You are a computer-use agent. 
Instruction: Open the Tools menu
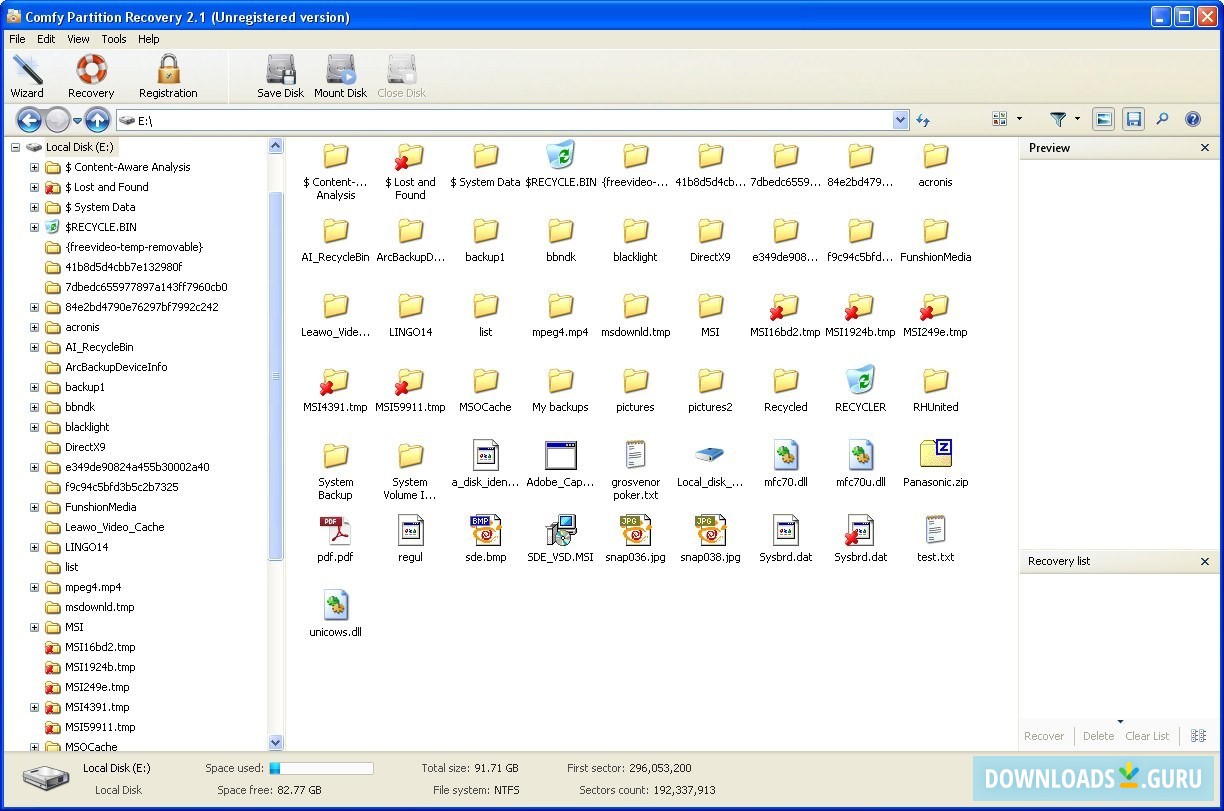pyautogui.click(x=113, y=39)
